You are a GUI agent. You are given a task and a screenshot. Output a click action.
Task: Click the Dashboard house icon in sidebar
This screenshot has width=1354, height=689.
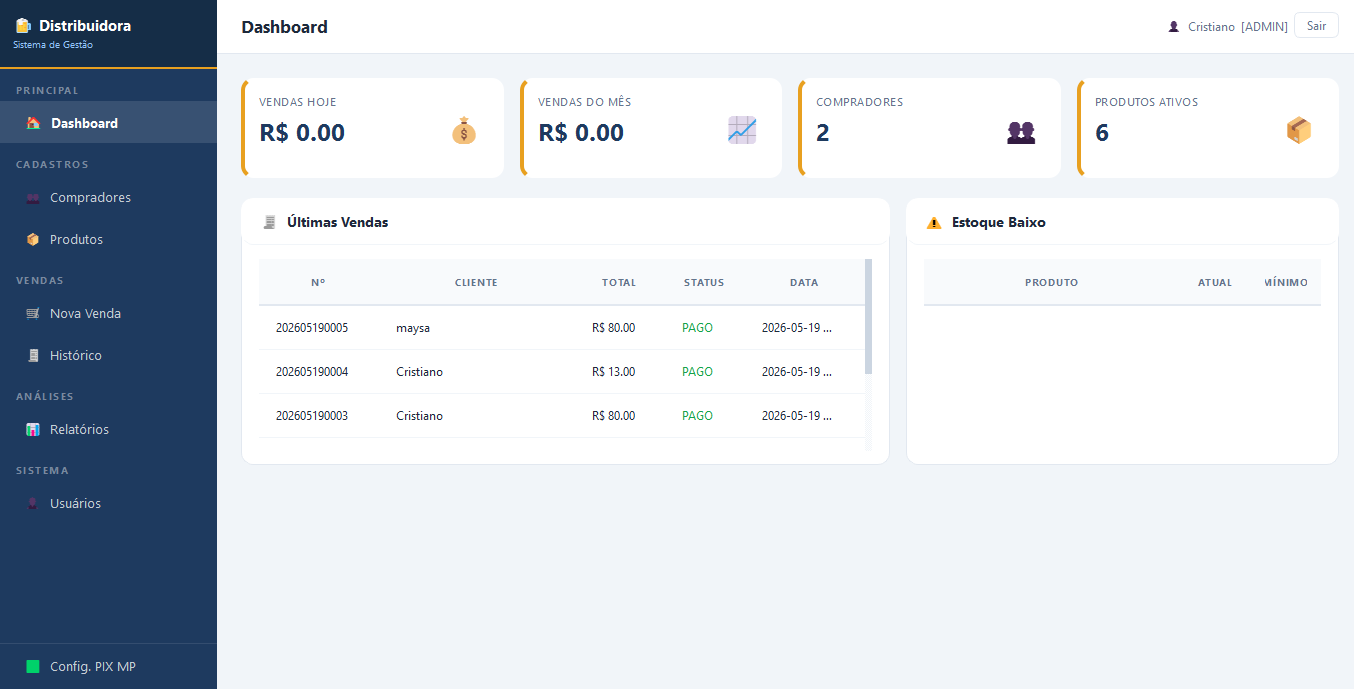pyautogui.click(x=33, y=123)
